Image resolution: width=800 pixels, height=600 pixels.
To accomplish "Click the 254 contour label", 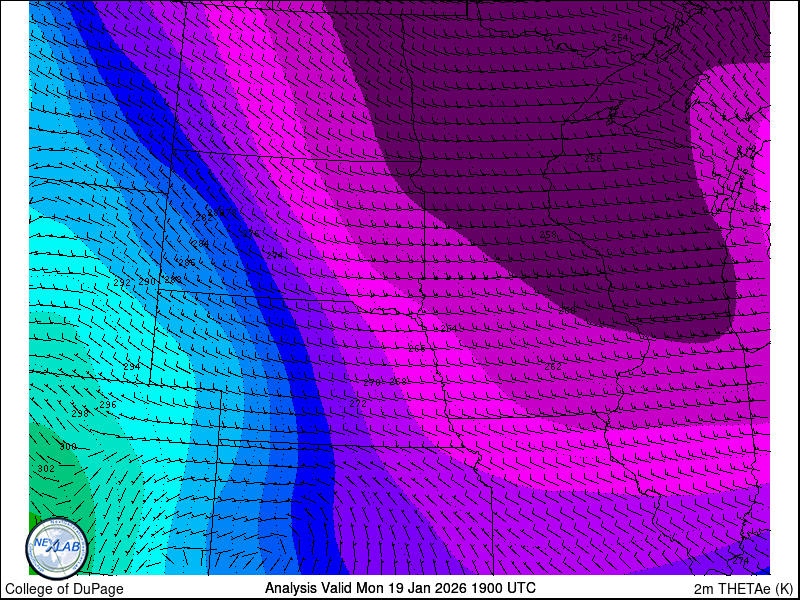I will (620, 38).
